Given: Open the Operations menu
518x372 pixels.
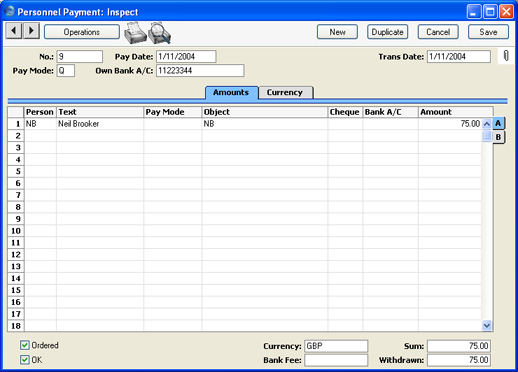Looking at the screenshot, I should point(82,32).
